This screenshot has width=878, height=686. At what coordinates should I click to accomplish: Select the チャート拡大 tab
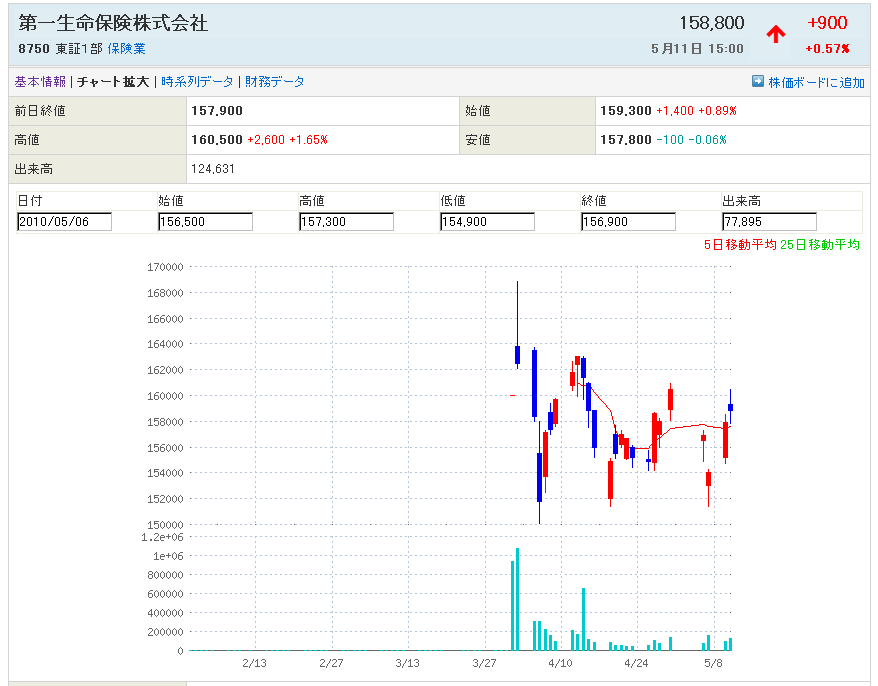pos(113,82)
